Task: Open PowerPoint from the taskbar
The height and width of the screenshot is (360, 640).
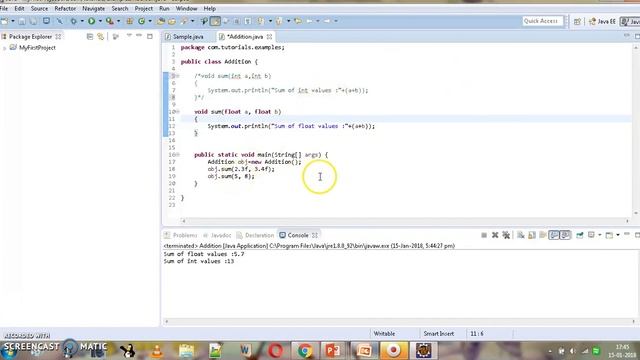Action: coord(333,351)
